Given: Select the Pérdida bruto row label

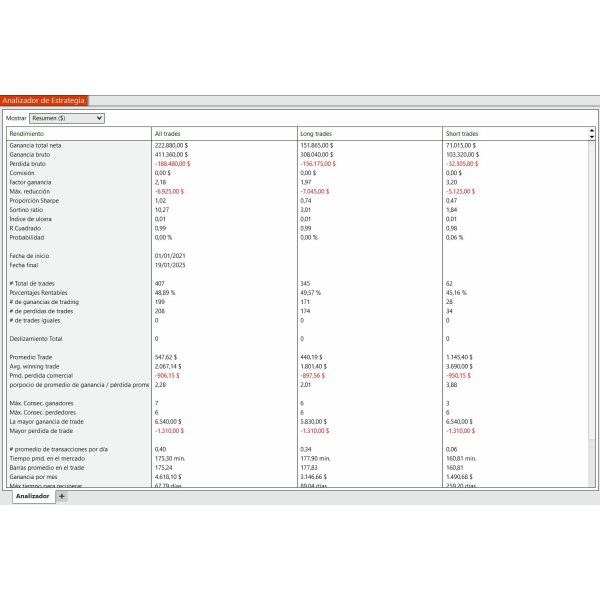Looking at the screenshot, I should click(x=28, y=163).
